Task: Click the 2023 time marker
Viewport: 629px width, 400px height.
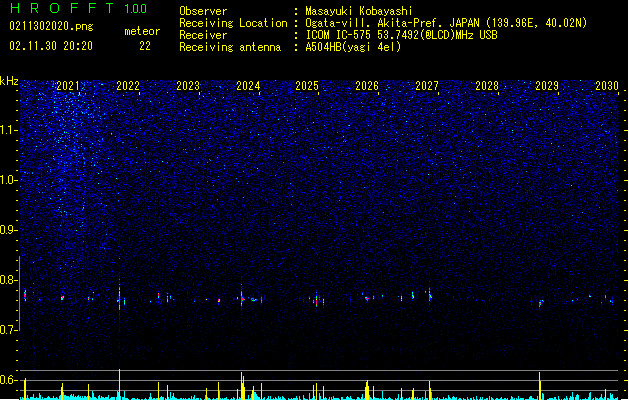Action: 188,86
